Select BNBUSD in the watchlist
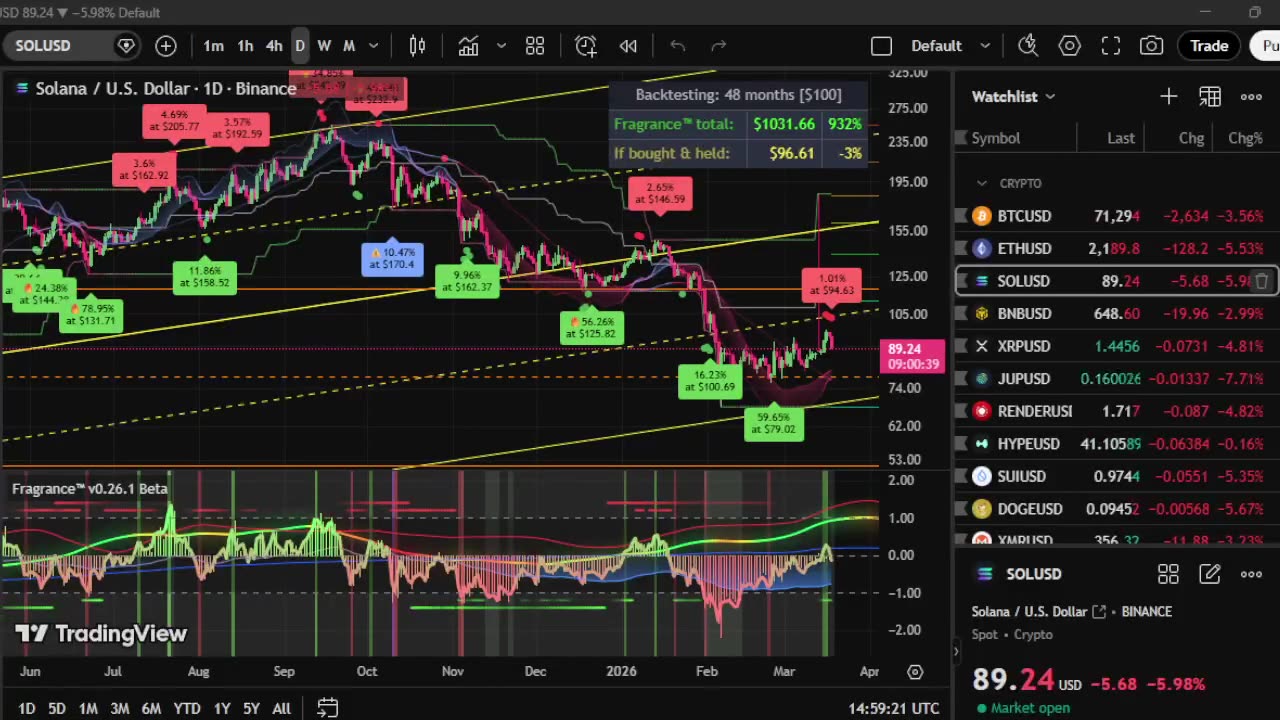 tap(1117, 313)
